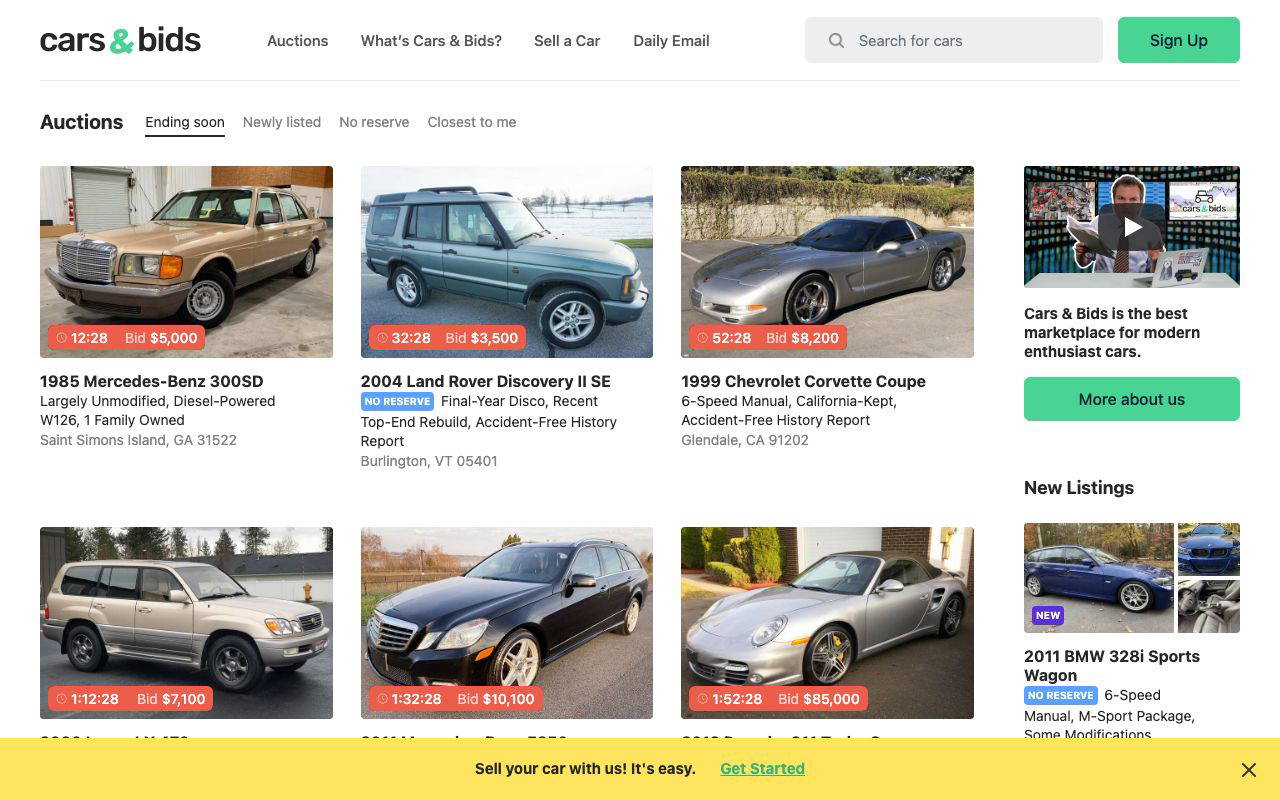
Task: Click the Sign Up button
Action: tap(1178, 40)
